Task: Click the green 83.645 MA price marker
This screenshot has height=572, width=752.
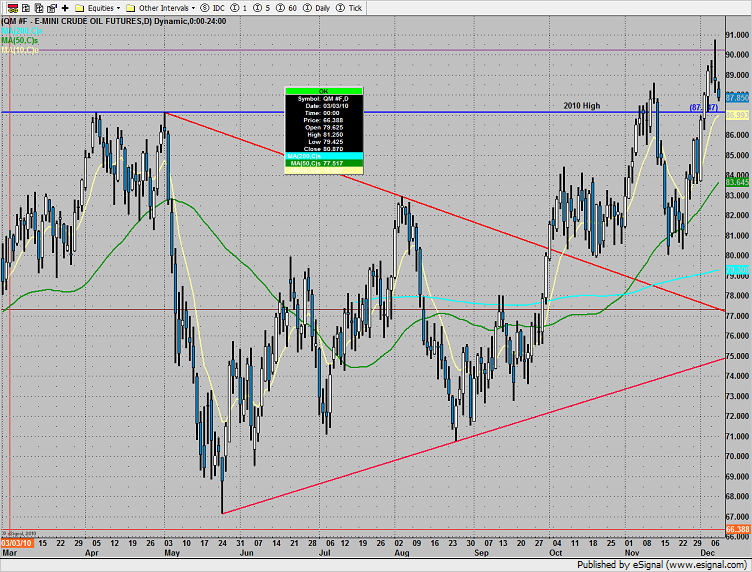Action: point(737,182)
